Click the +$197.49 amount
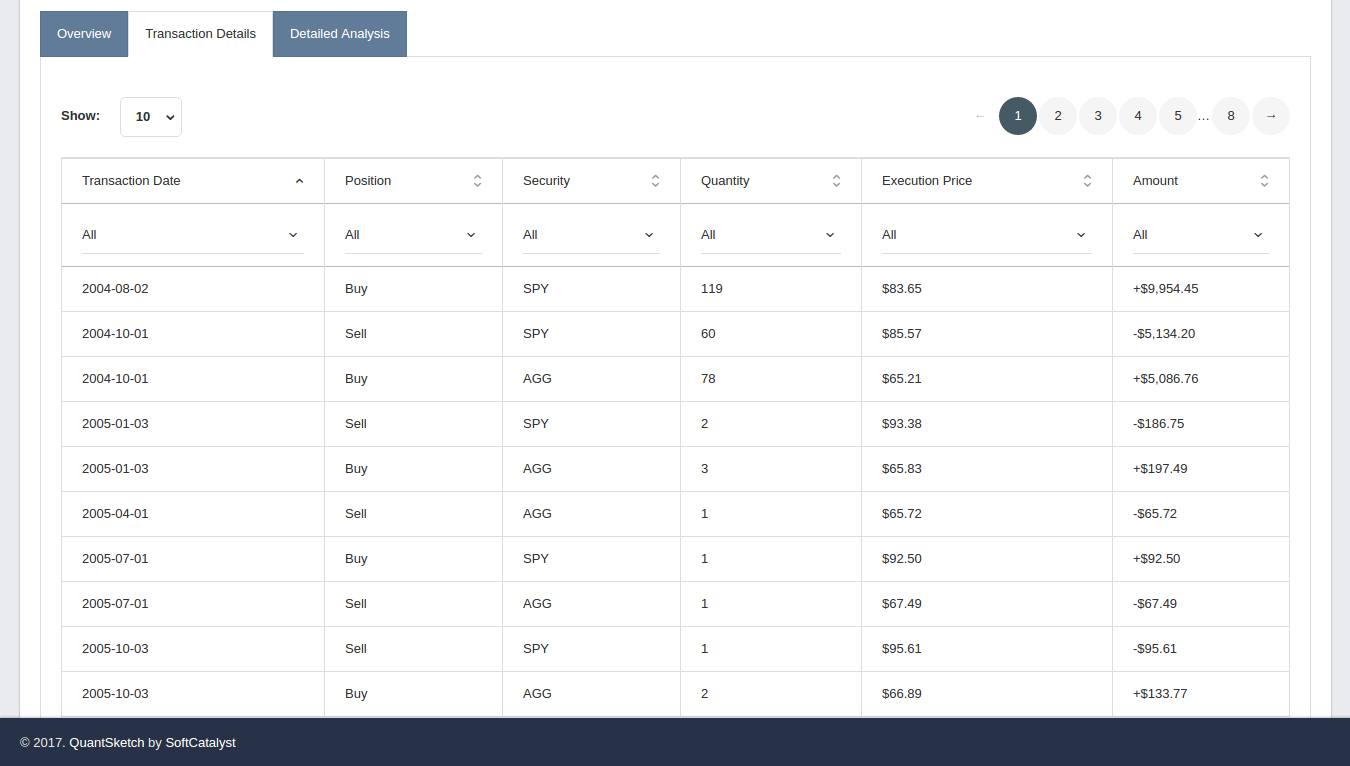This screenshot has width=1350, height=766. 1160,469
